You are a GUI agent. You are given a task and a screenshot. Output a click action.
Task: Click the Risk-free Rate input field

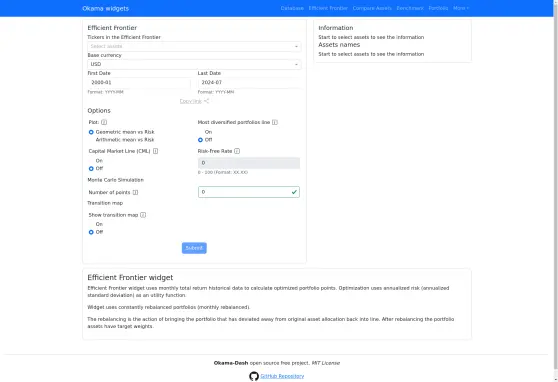coord(249,163)
